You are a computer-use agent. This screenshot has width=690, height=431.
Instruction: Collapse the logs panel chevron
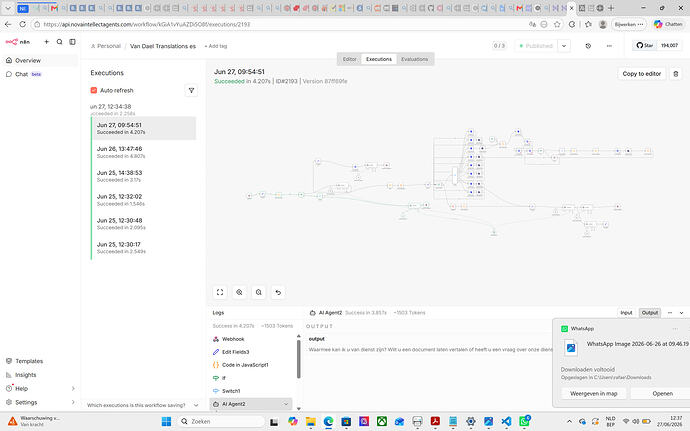tap(681, 313)
